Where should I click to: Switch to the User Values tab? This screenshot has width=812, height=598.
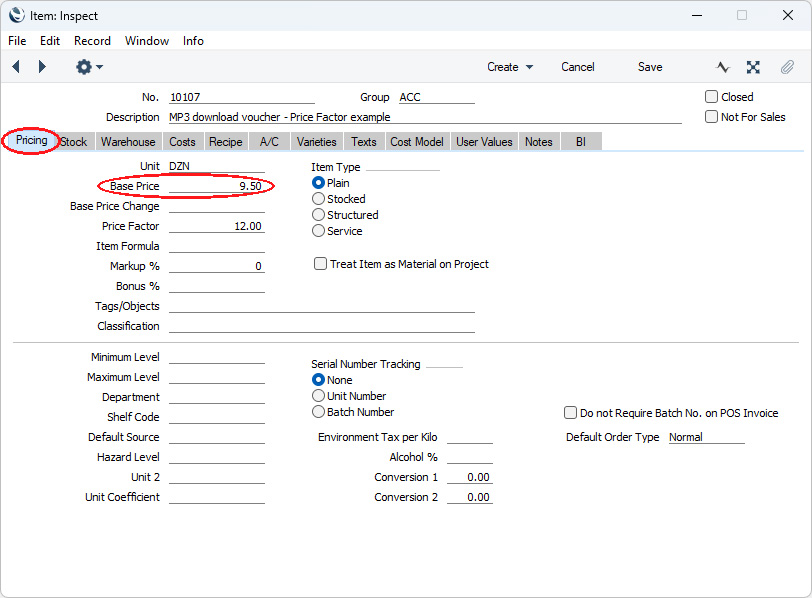tap(484, 142)
